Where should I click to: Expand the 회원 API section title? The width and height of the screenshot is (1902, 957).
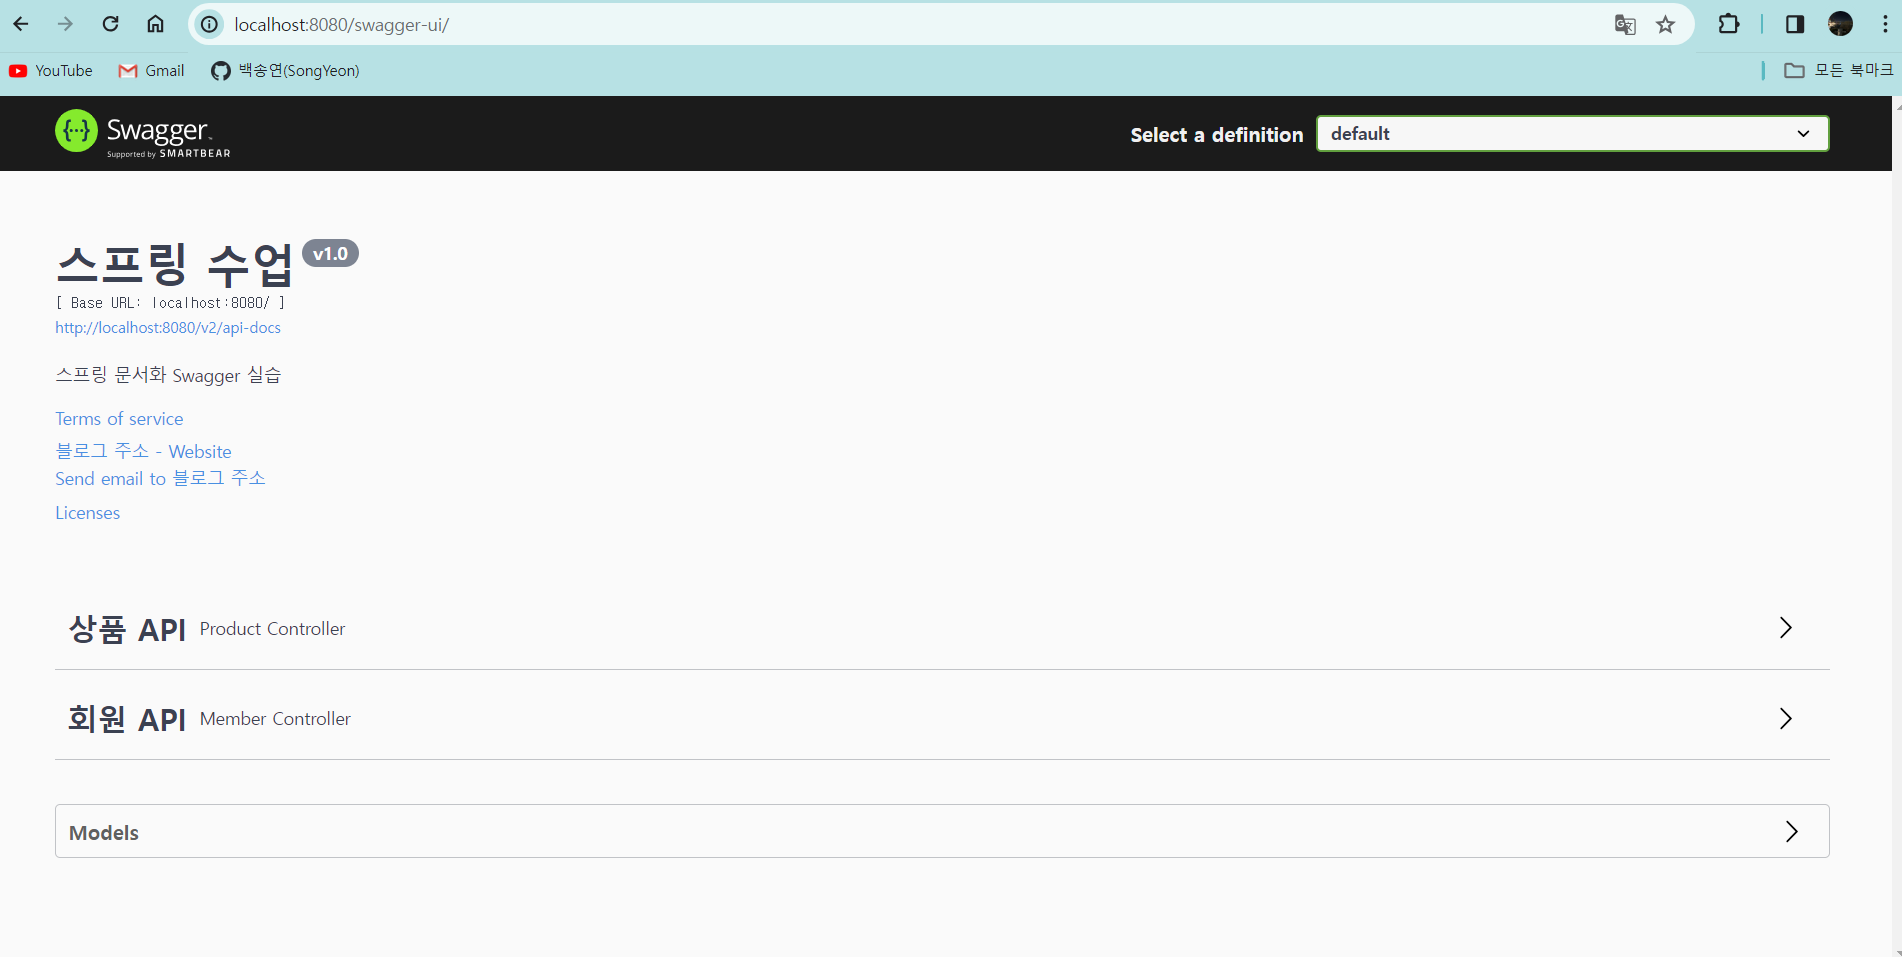pyautogui.click(x=127, y=719)
